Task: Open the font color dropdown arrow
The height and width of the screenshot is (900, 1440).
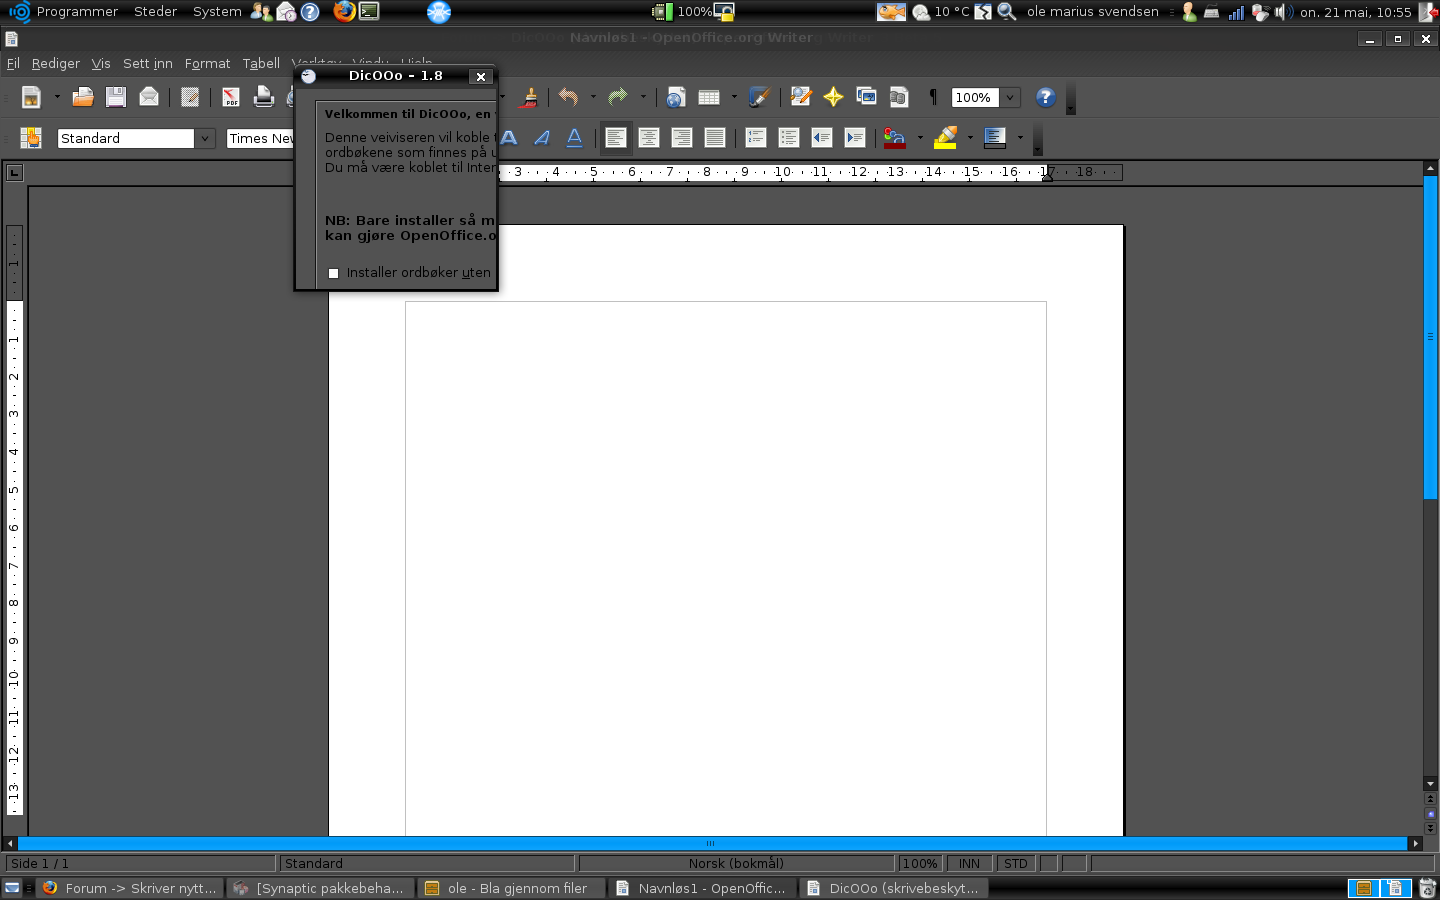Action: 920,138
